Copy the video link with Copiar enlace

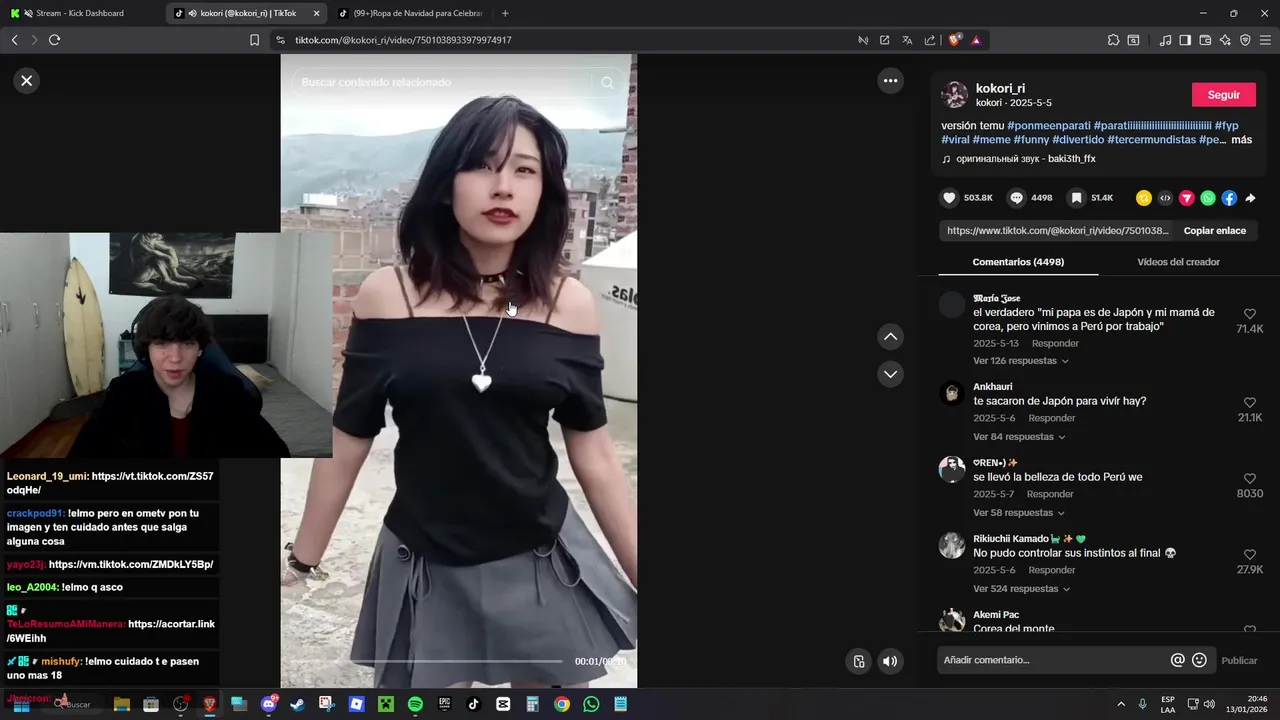tap(1214, 231)
